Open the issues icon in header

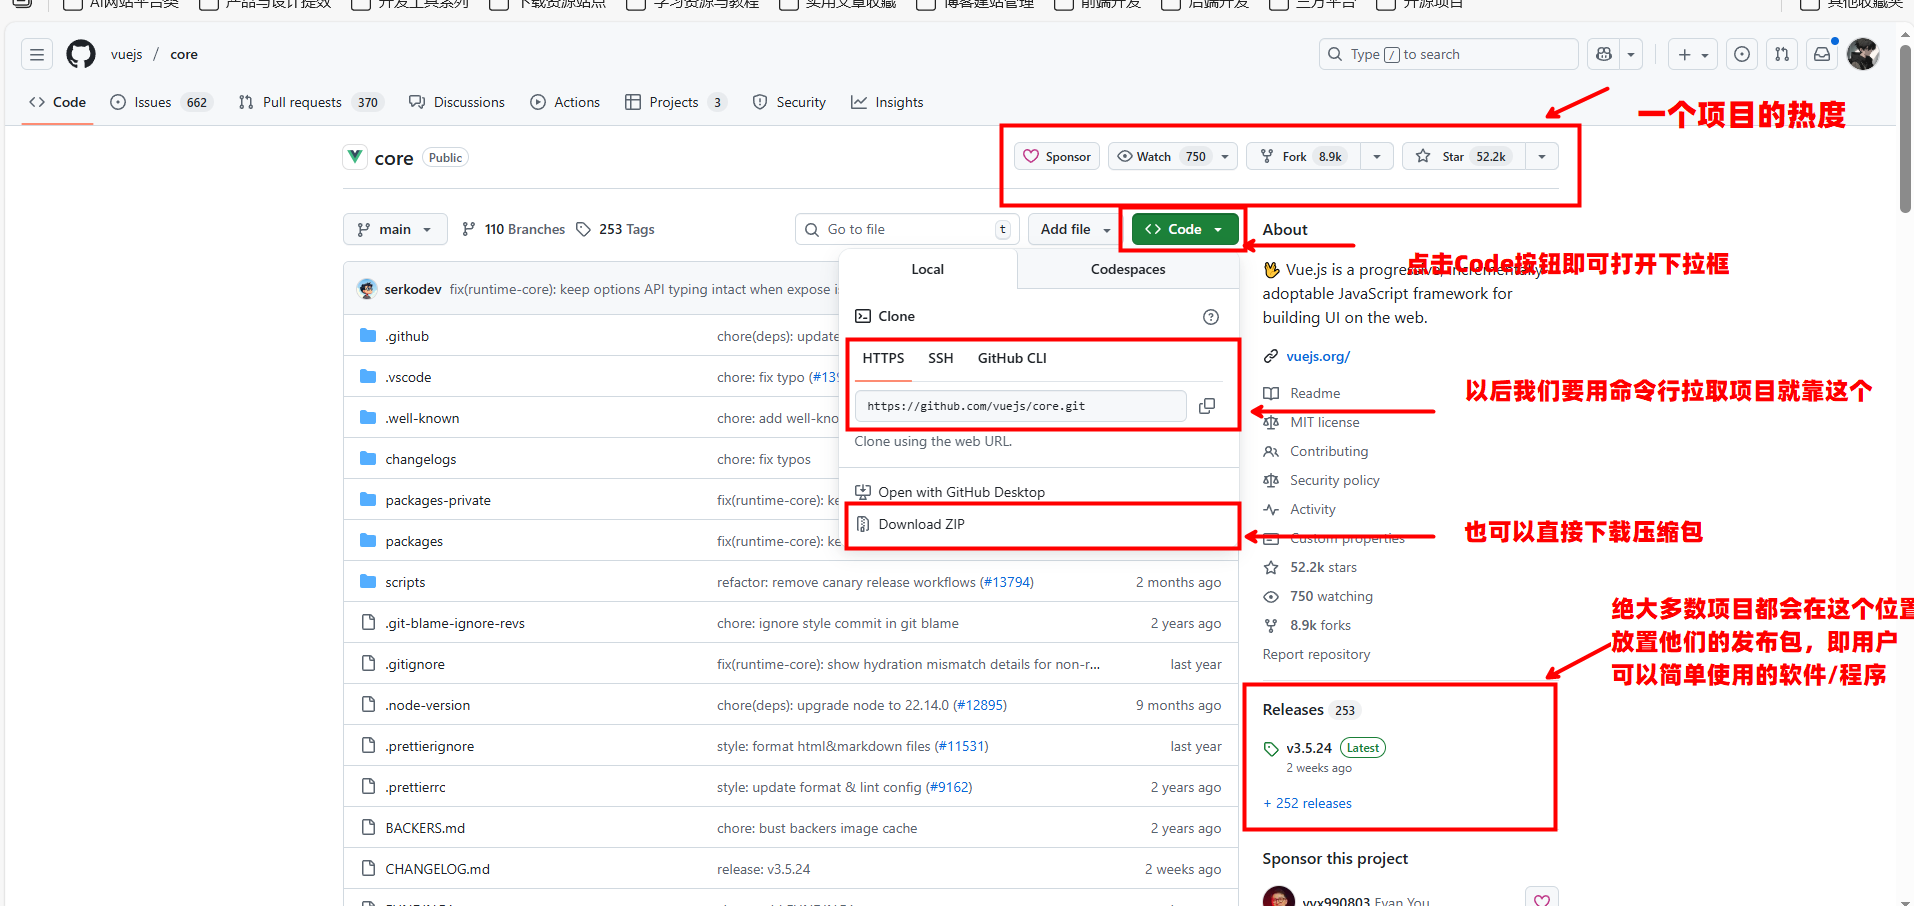click(1742, 54)
